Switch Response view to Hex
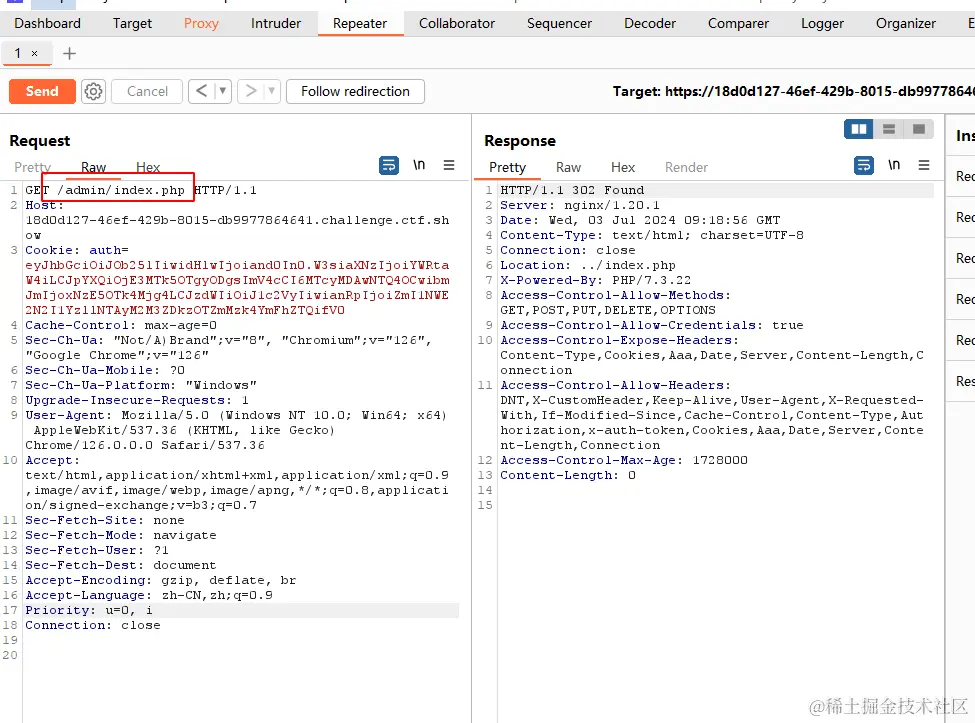 point(622,167)
